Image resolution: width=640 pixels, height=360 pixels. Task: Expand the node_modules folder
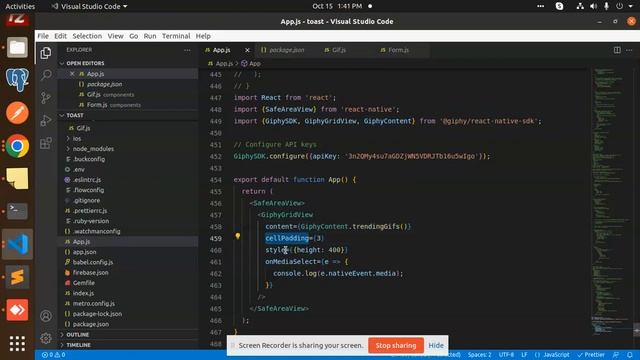(x=93, y=149)
